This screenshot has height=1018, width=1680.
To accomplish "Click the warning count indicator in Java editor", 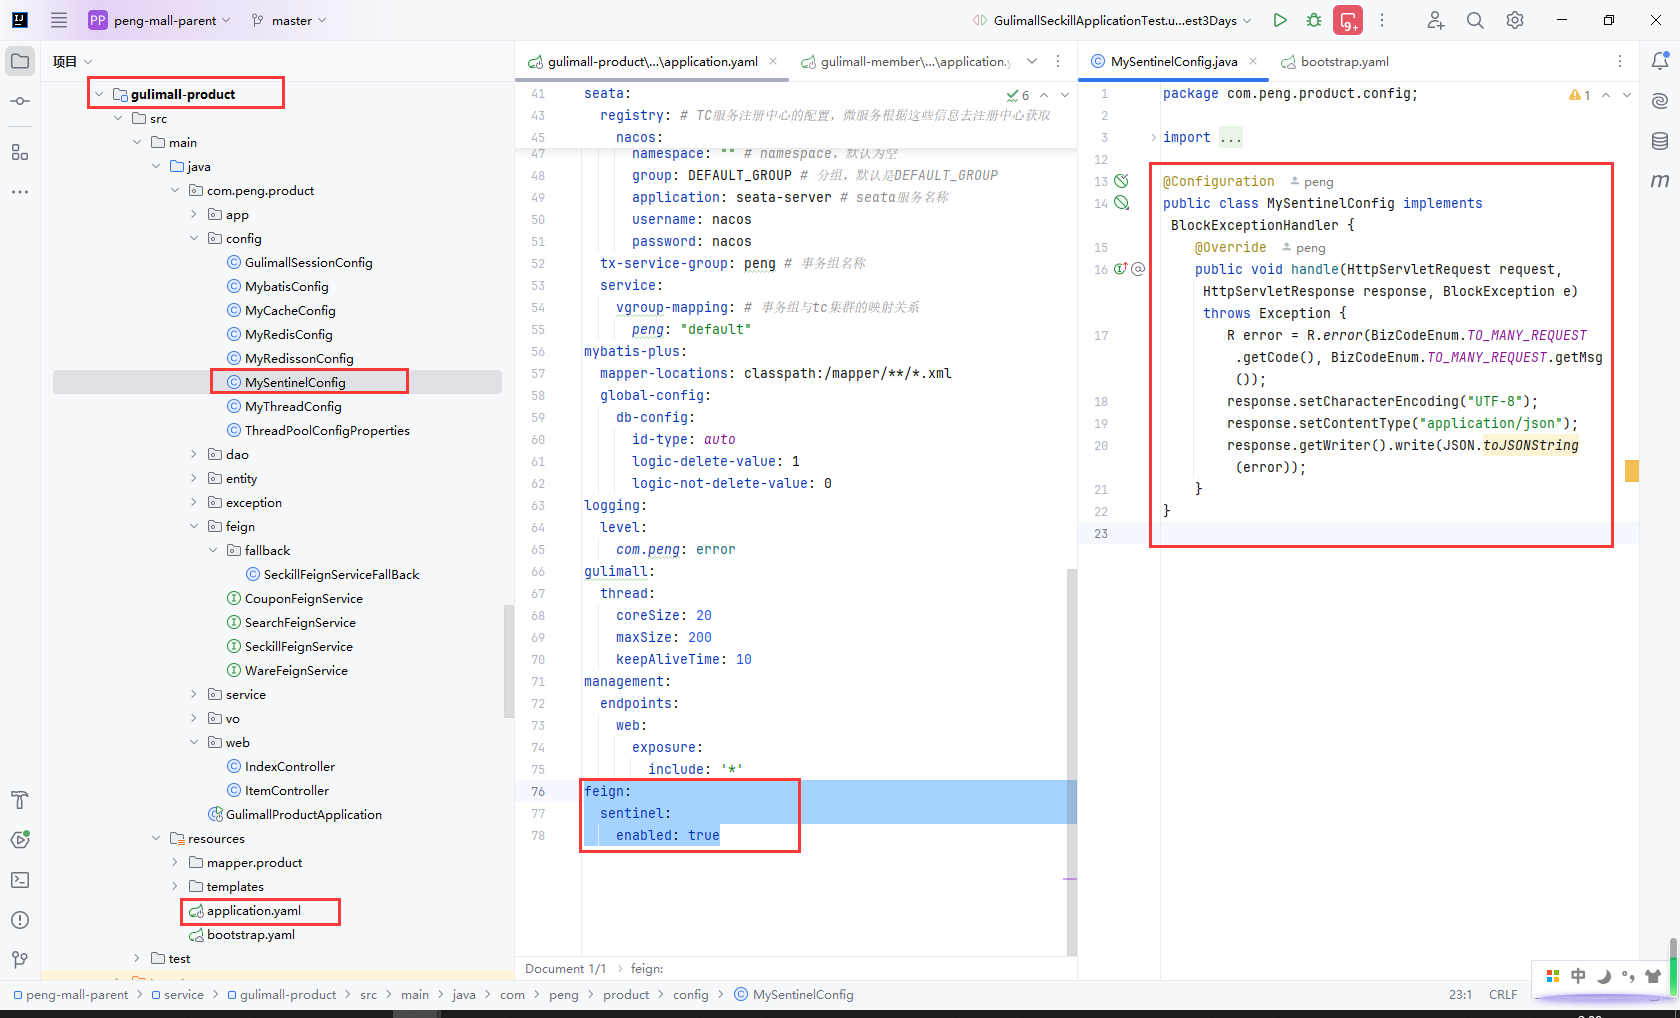I will point(1580,95).
